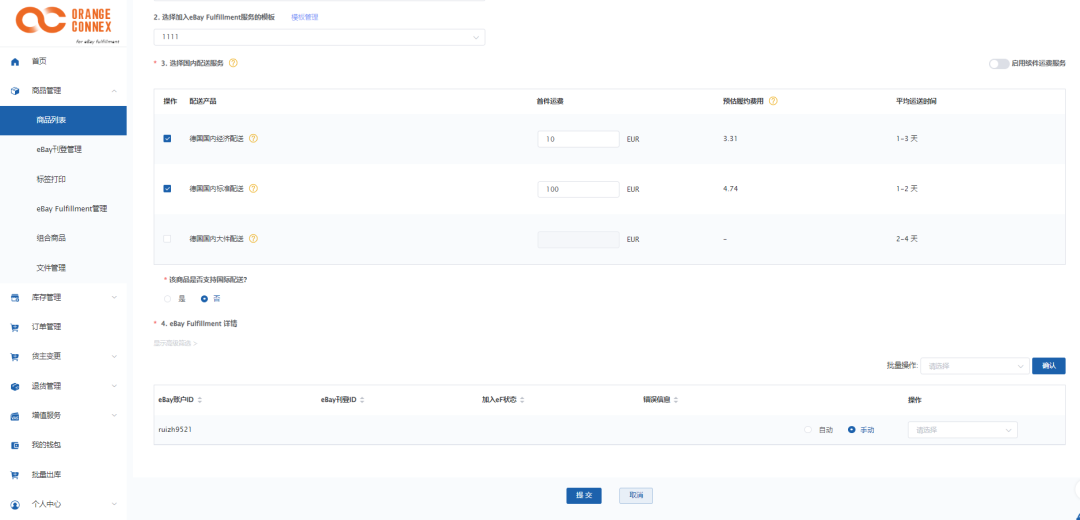Click the box icon beside 商品管理
Screen dimensions: 1080x520
(x=15, y=91)
